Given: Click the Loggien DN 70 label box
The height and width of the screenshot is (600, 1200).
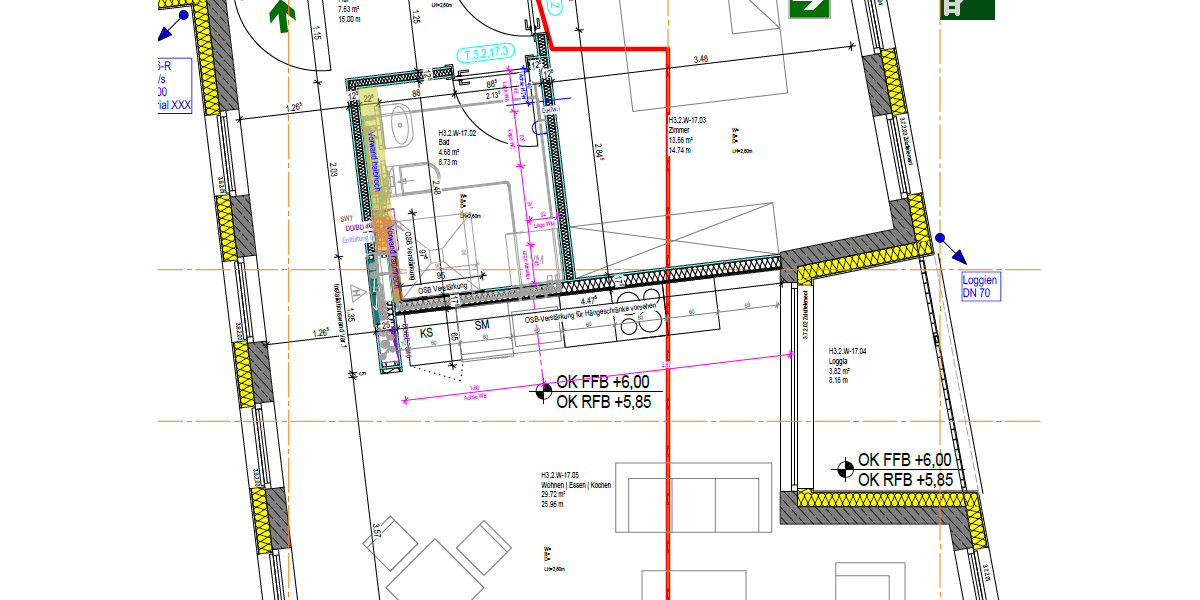Looking at the screenshot, I should coord(982,288).
